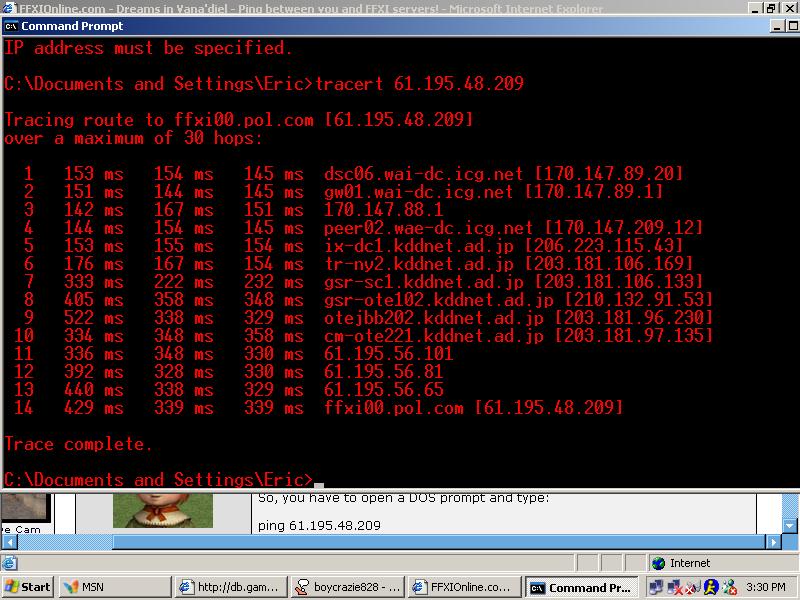Click hop 8 host gsr-ote102.kddnet.ad.jp
Viewport: 800px width, 600px height.
pyautogui.click(x=438, y=301)
